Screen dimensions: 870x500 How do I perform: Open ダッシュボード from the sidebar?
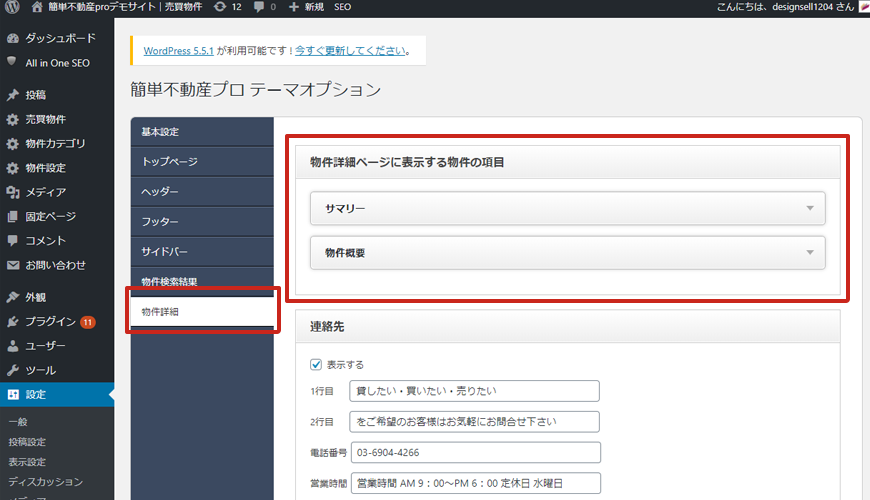pos(60,38)
